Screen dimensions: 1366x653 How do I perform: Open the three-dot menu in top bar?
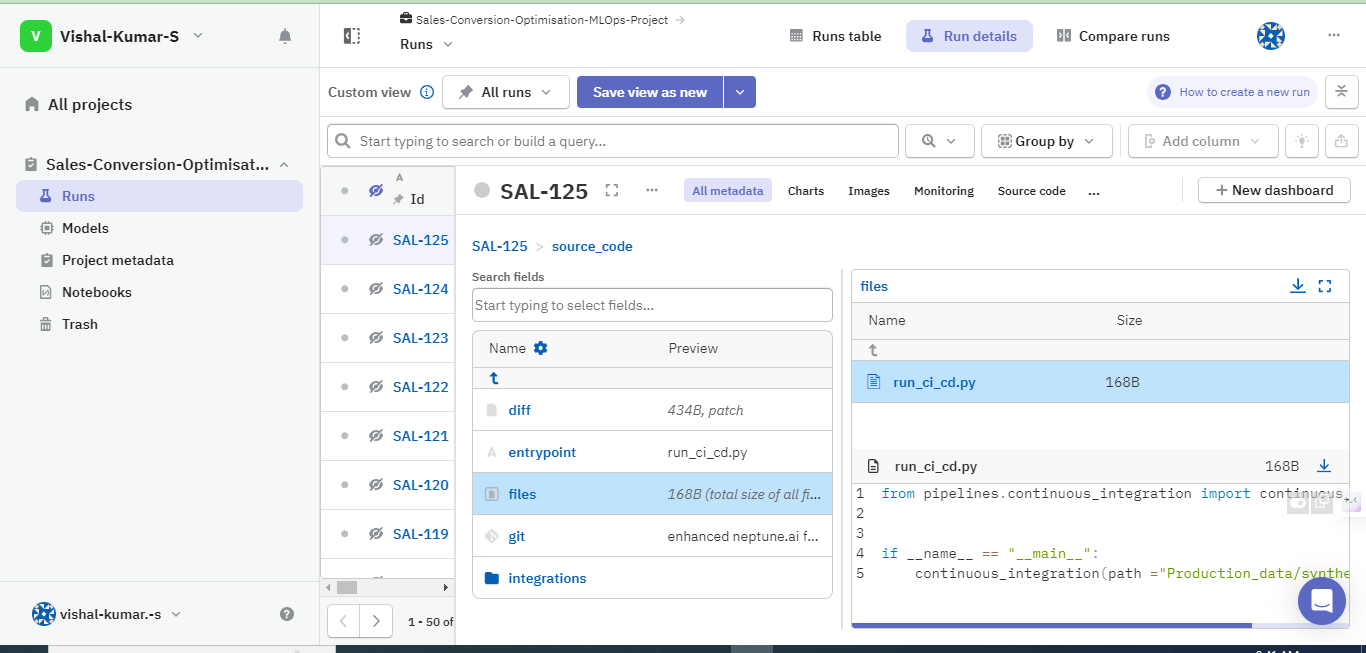coord(1334,35)
